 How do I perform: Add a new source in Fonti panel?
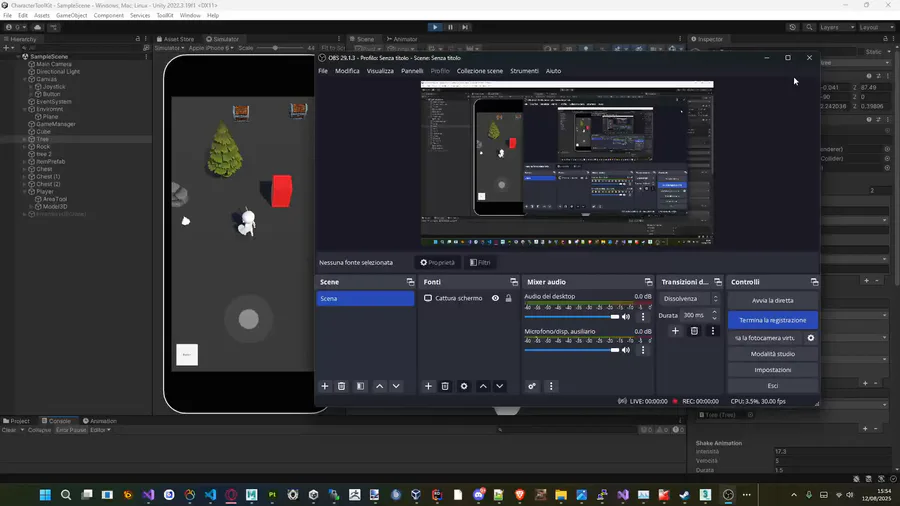pyautogui.click(x=428, y=386)
